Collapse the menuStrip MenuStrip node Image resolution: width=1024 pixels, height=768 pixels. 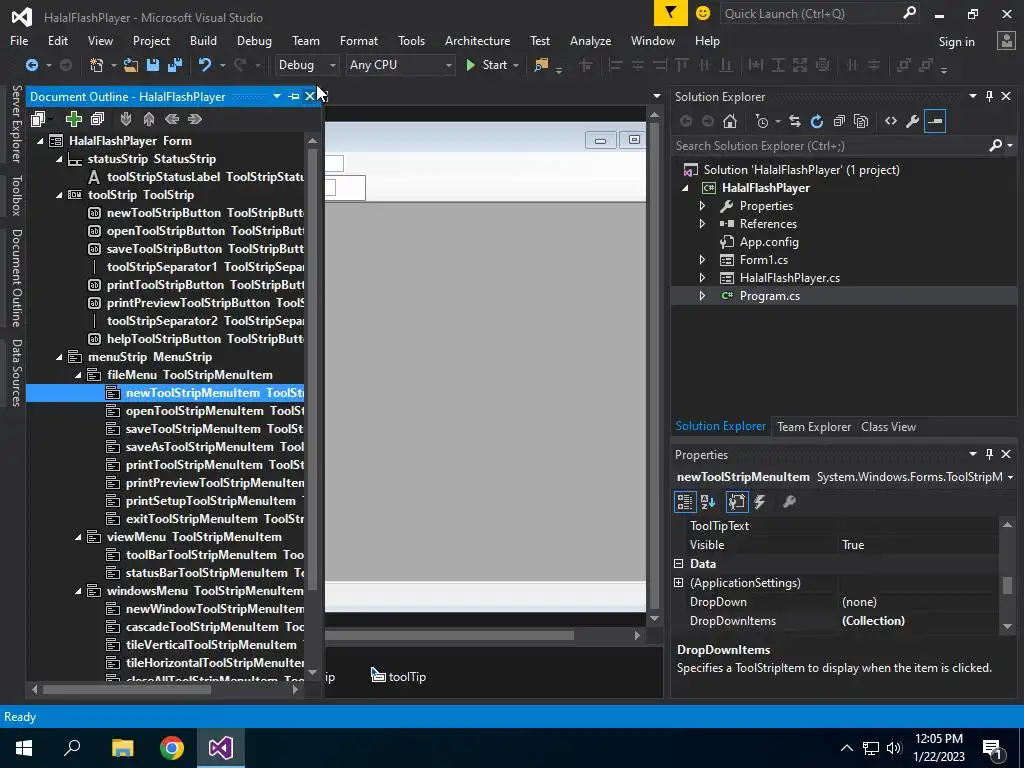coord(59,357)
